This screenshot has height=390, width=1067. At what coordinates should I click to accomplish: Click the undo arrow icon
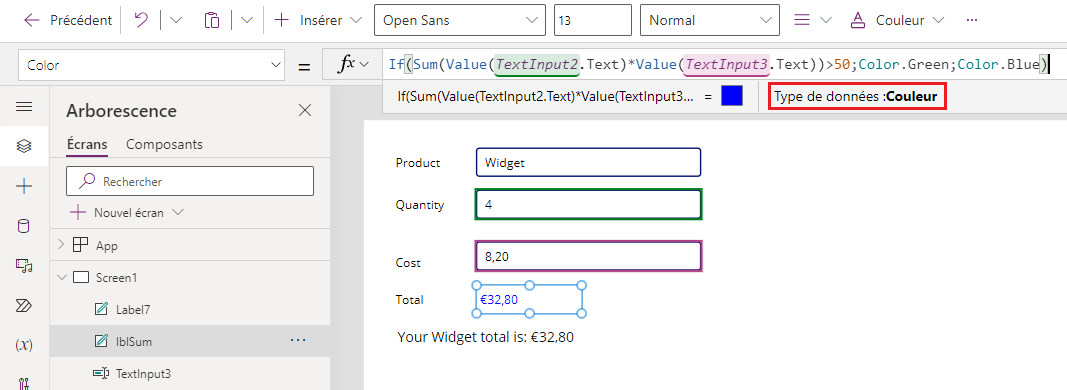(x=141, y=20)
